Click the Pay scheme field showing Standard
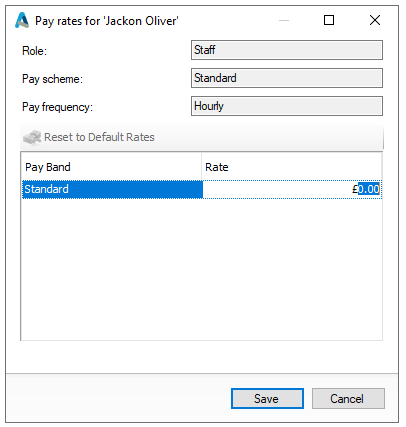 point(287,78)
